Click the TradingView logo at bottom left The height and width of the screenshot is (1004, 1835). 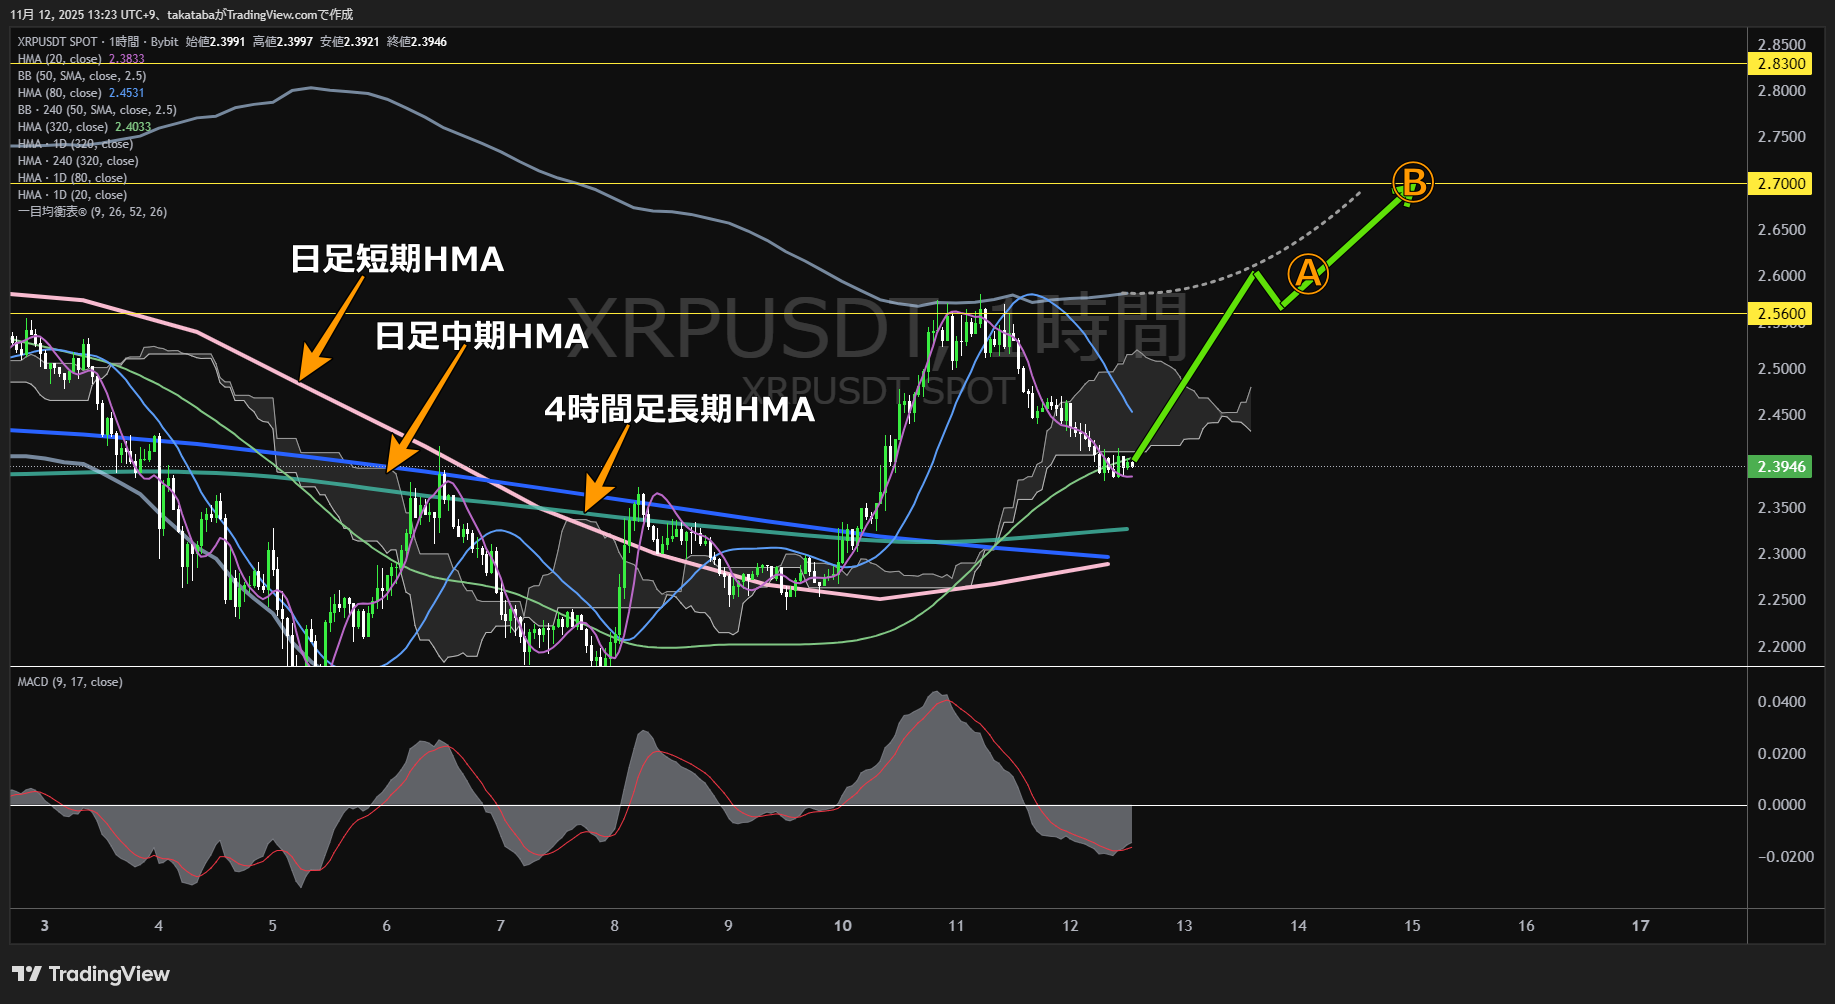(91, 974)
